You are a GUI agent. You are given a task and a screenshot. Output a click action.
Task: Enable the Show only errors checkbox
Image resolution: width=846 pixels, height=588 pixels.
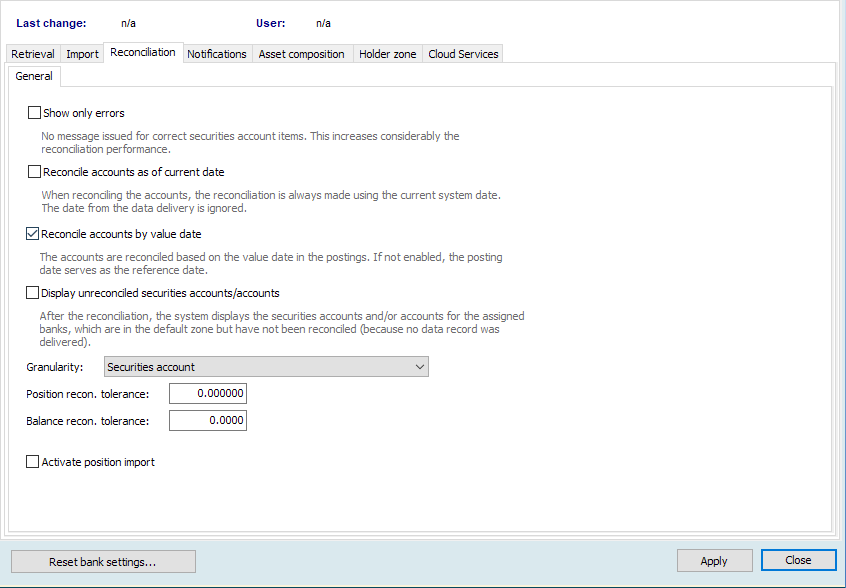[x=35, y=113]
